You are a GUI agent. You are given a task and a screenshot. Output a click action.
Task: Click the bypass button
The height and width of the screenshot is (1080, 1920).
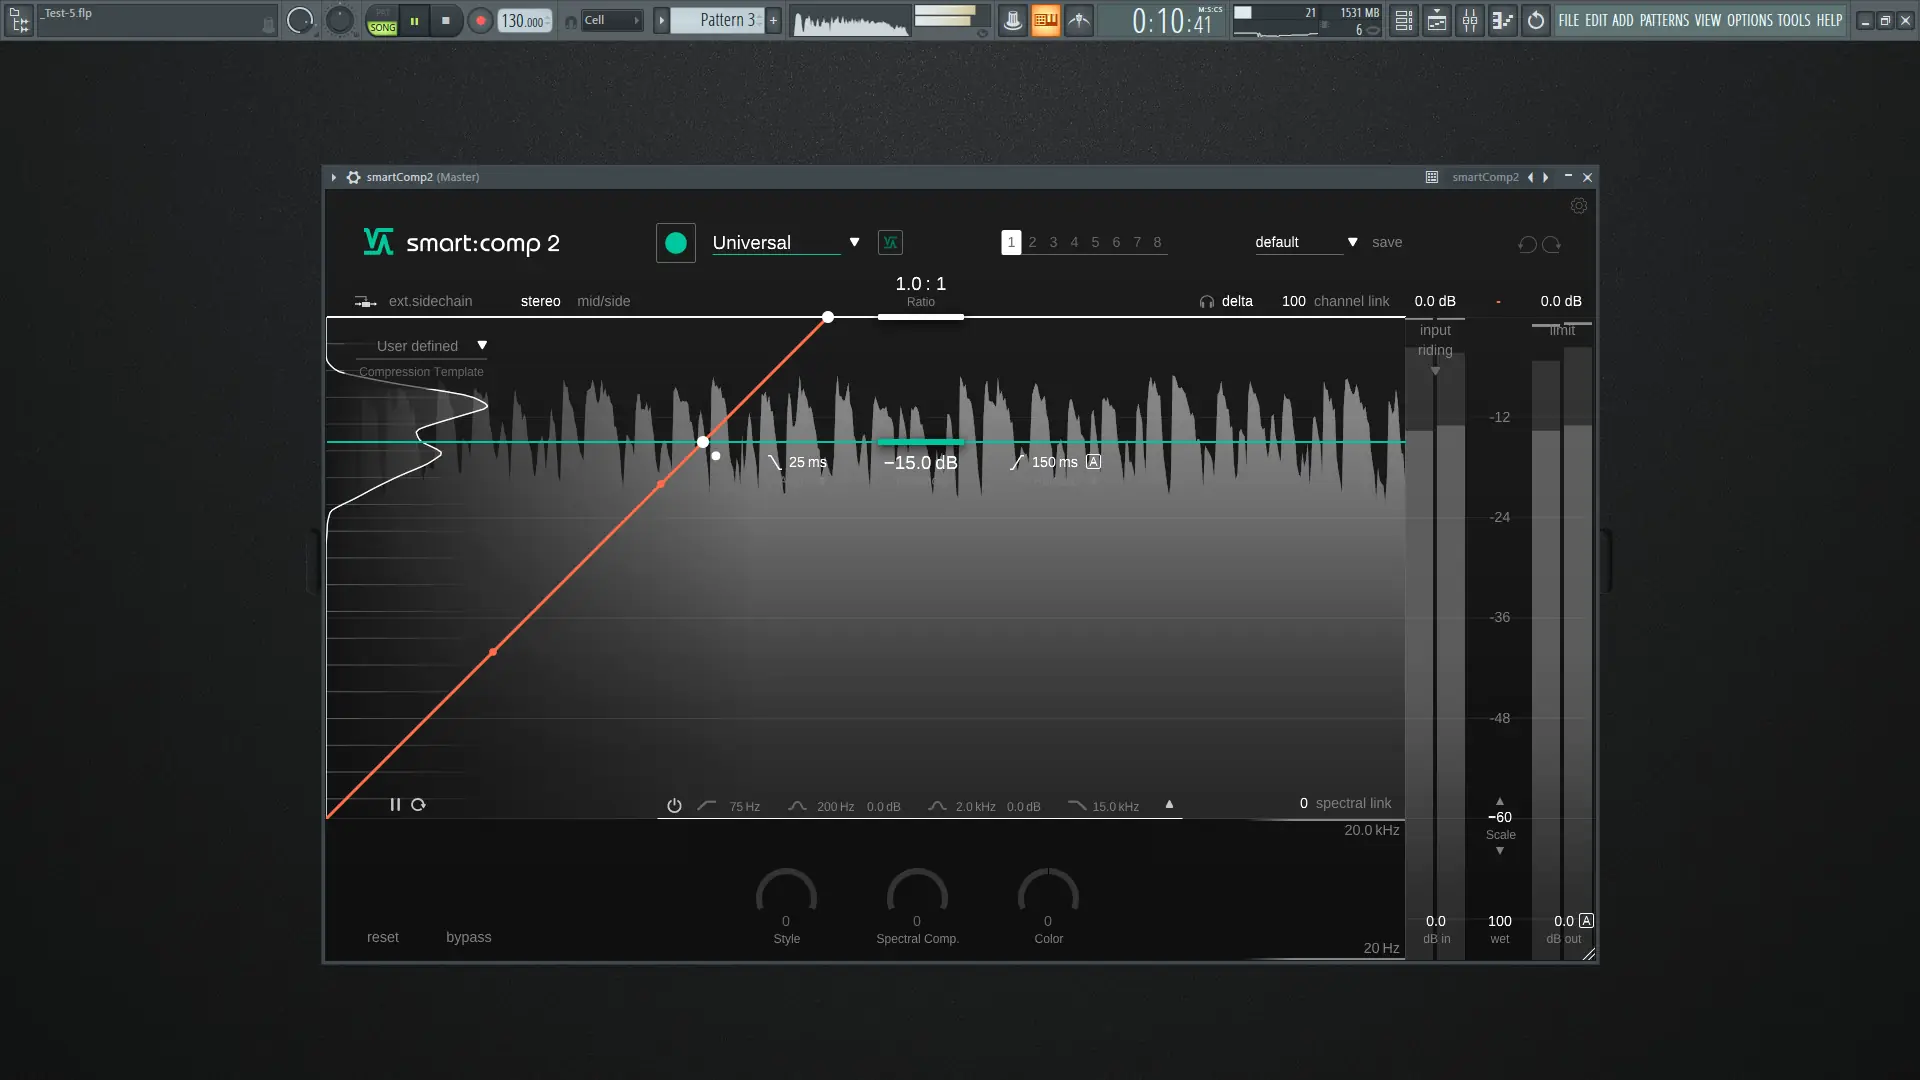(468, 937)
